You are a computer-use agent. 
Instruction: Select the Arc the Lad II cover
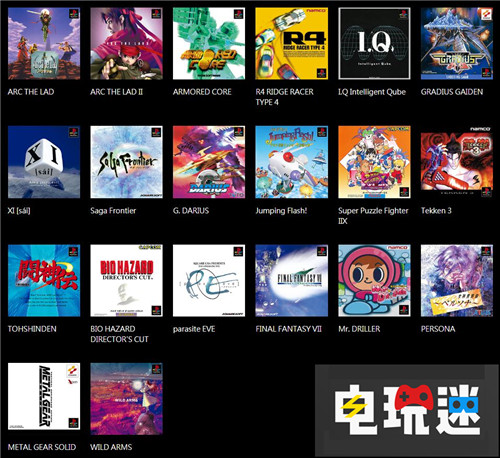coord(126,44)
